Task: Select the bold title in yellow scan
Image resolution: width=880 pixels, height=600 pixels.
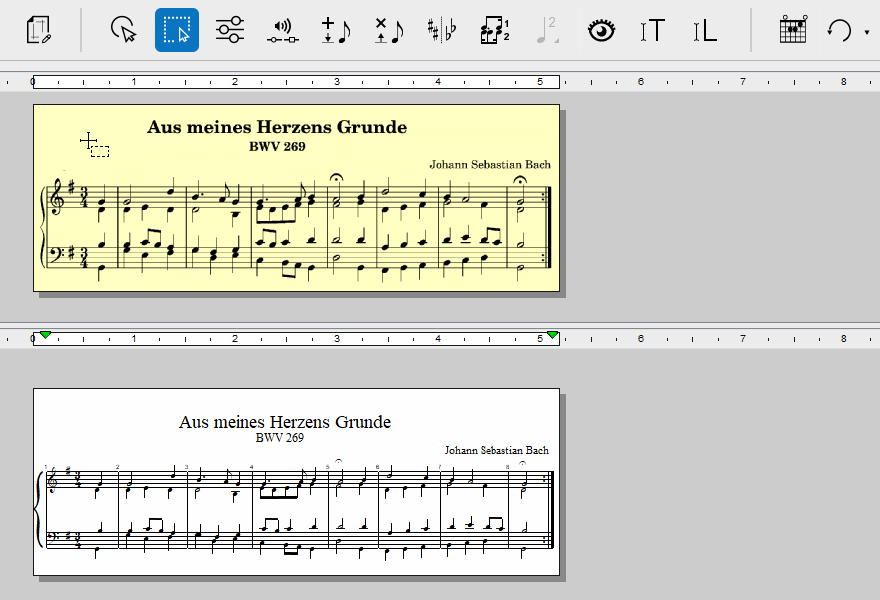Action: point(277,127)
